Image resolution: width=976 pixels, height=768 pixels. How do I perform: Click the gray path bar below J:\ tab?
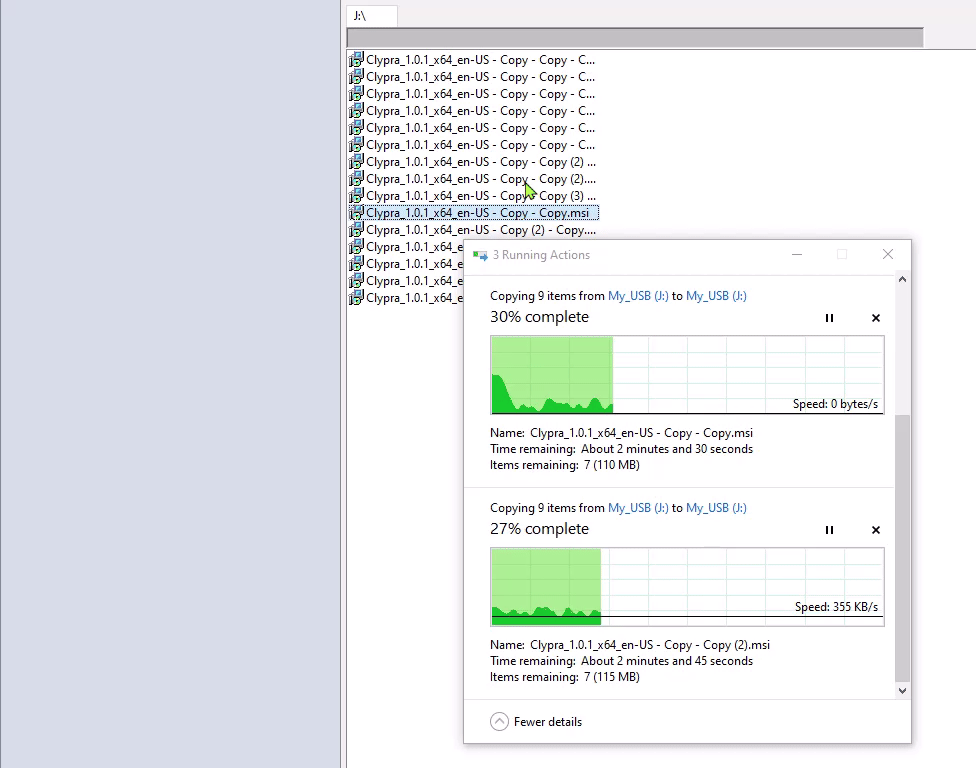(635, 38)
